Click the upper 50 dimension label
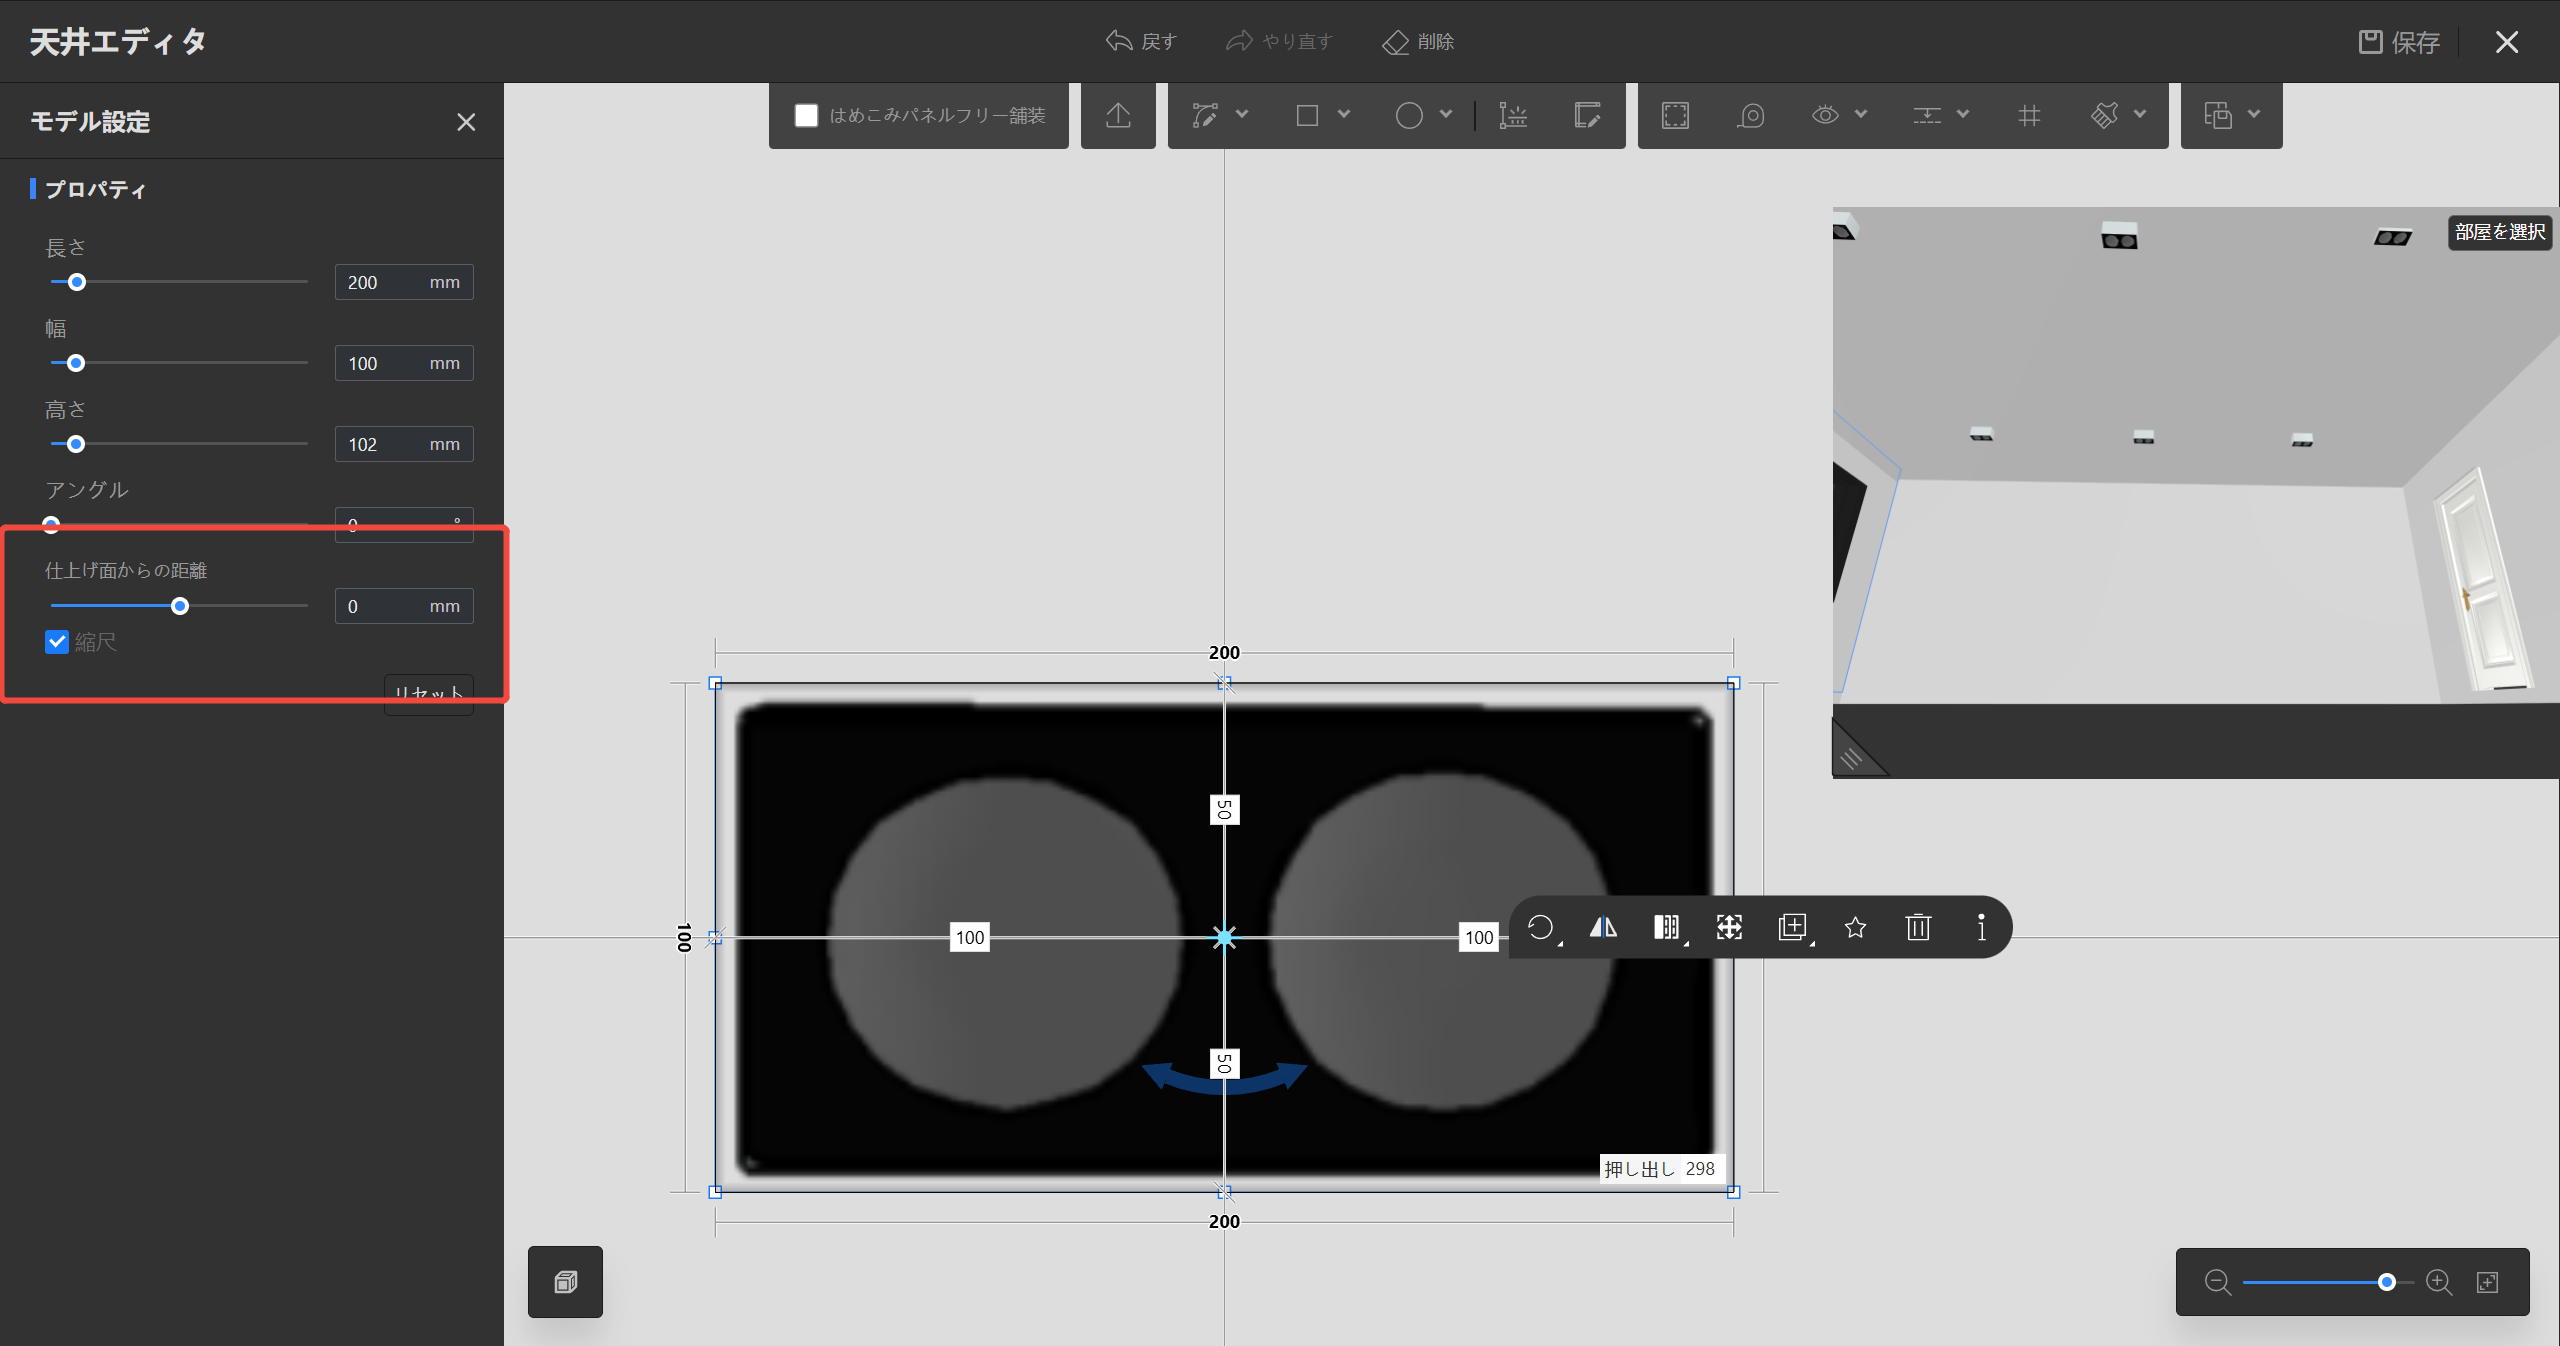Viewport: 2560px width, 1346px height. 1224,809
